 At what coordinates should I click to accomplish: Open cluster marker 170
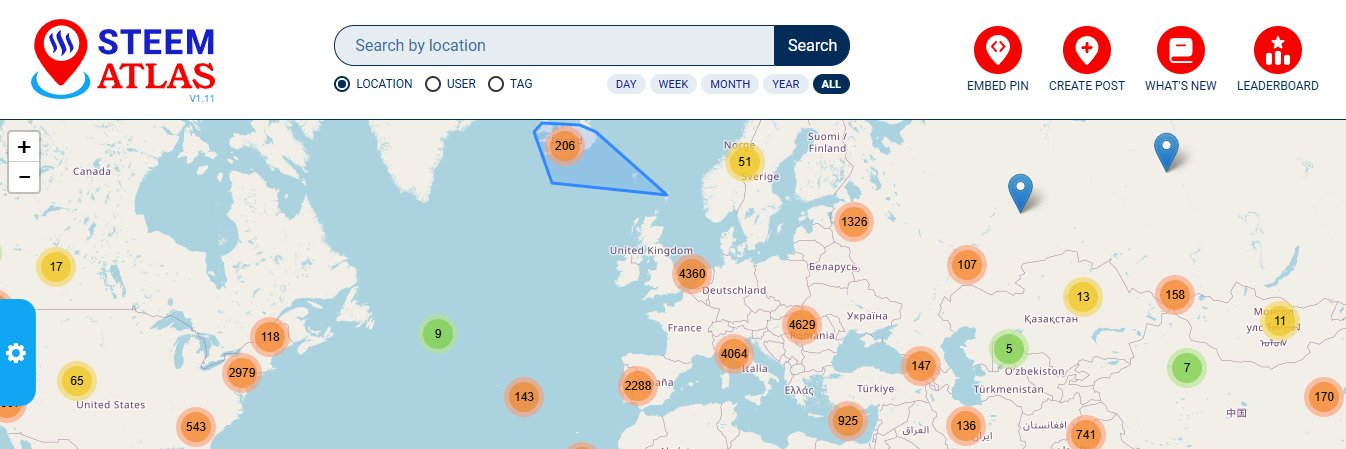pyautogui.click(x=1324, y=397)
